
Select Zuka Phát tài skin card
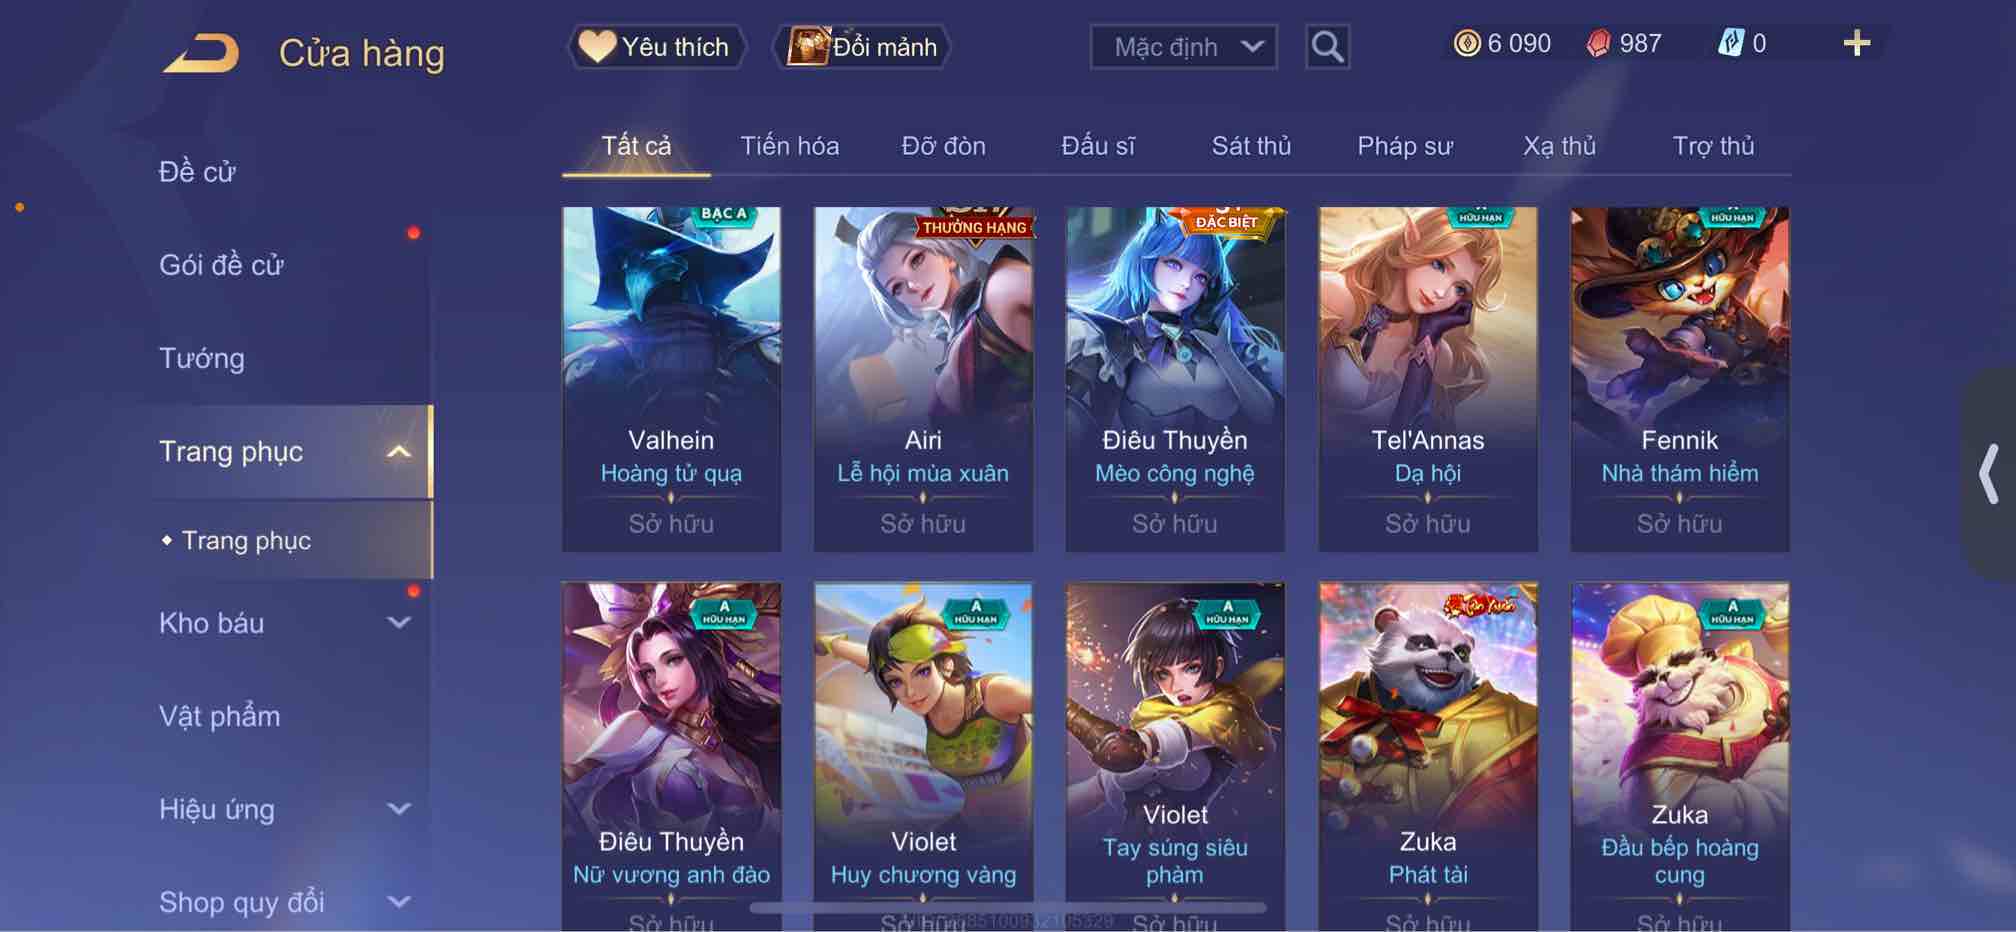(x=1427, y=757)
